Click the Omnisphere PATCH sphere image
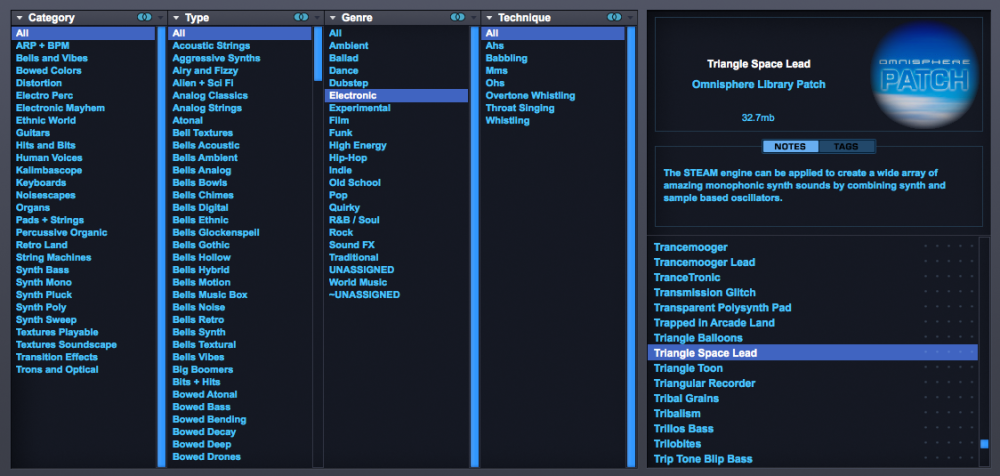This screenshot has height=476, width=1000. pyautogui.click(x=924, y=74)
